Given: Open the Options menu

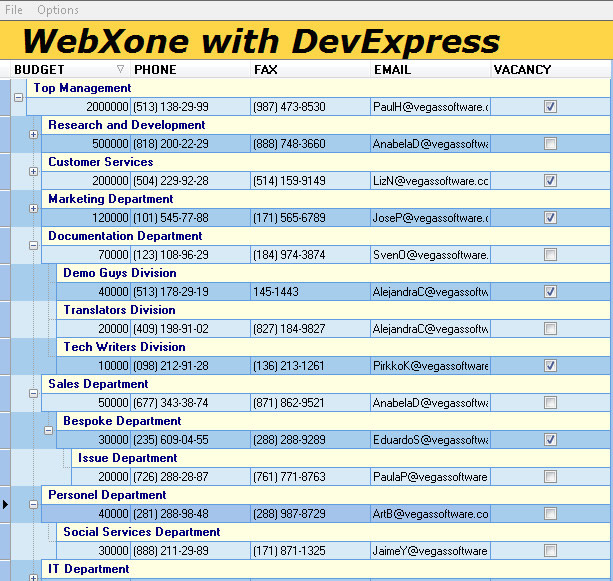Looking at the screenshot, I should pyautogui.click(x=58, y=10).
